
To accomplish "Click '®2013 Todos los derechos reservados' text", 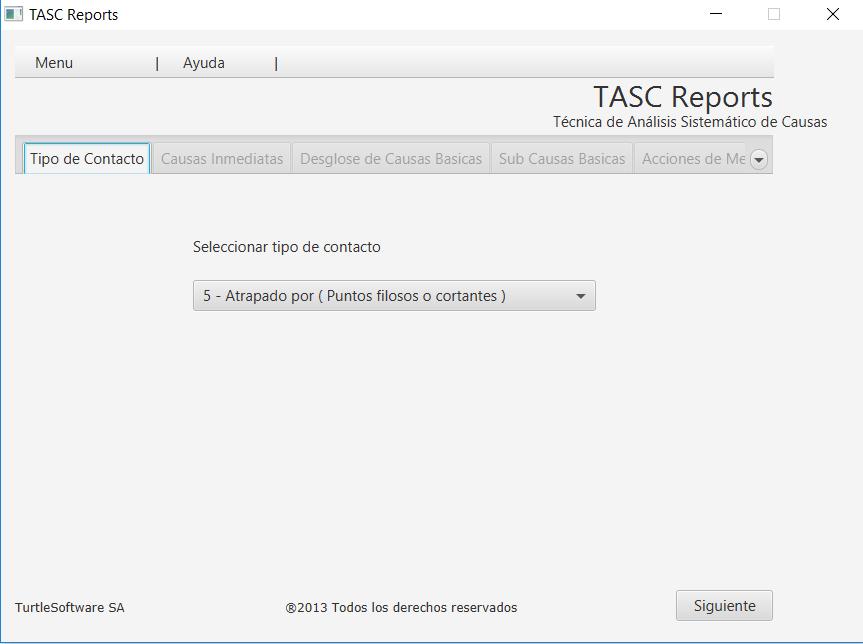I will pos(401,608).
